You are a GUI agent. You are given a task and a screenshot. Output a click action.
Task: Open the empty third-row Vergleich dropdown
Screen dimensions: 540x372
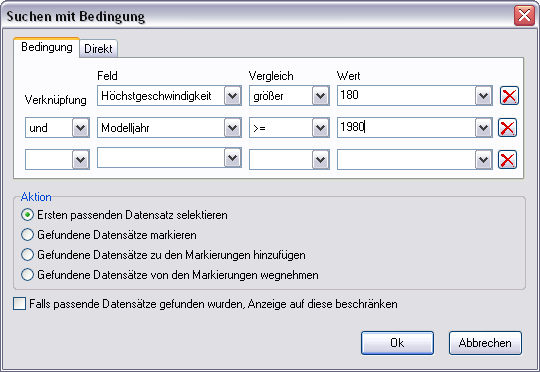(320, 159)
